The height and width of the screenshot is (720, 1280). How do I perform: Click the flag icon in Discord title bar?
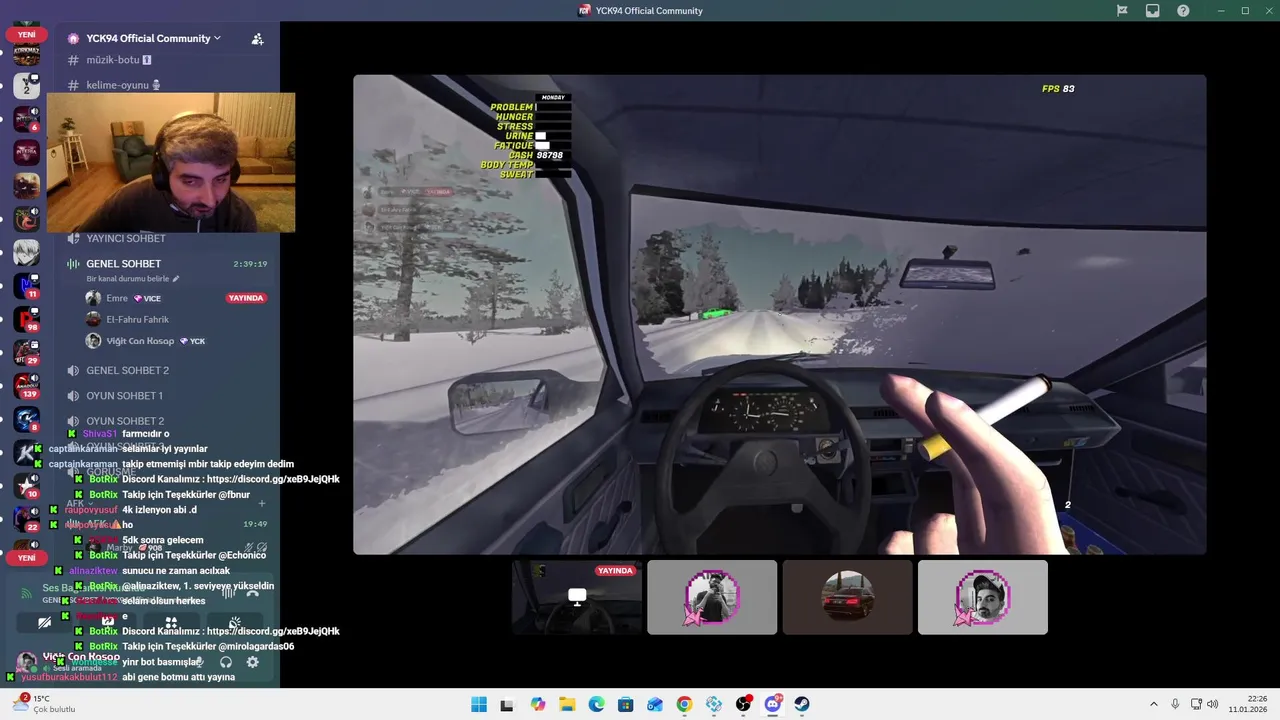(1122, 10)
